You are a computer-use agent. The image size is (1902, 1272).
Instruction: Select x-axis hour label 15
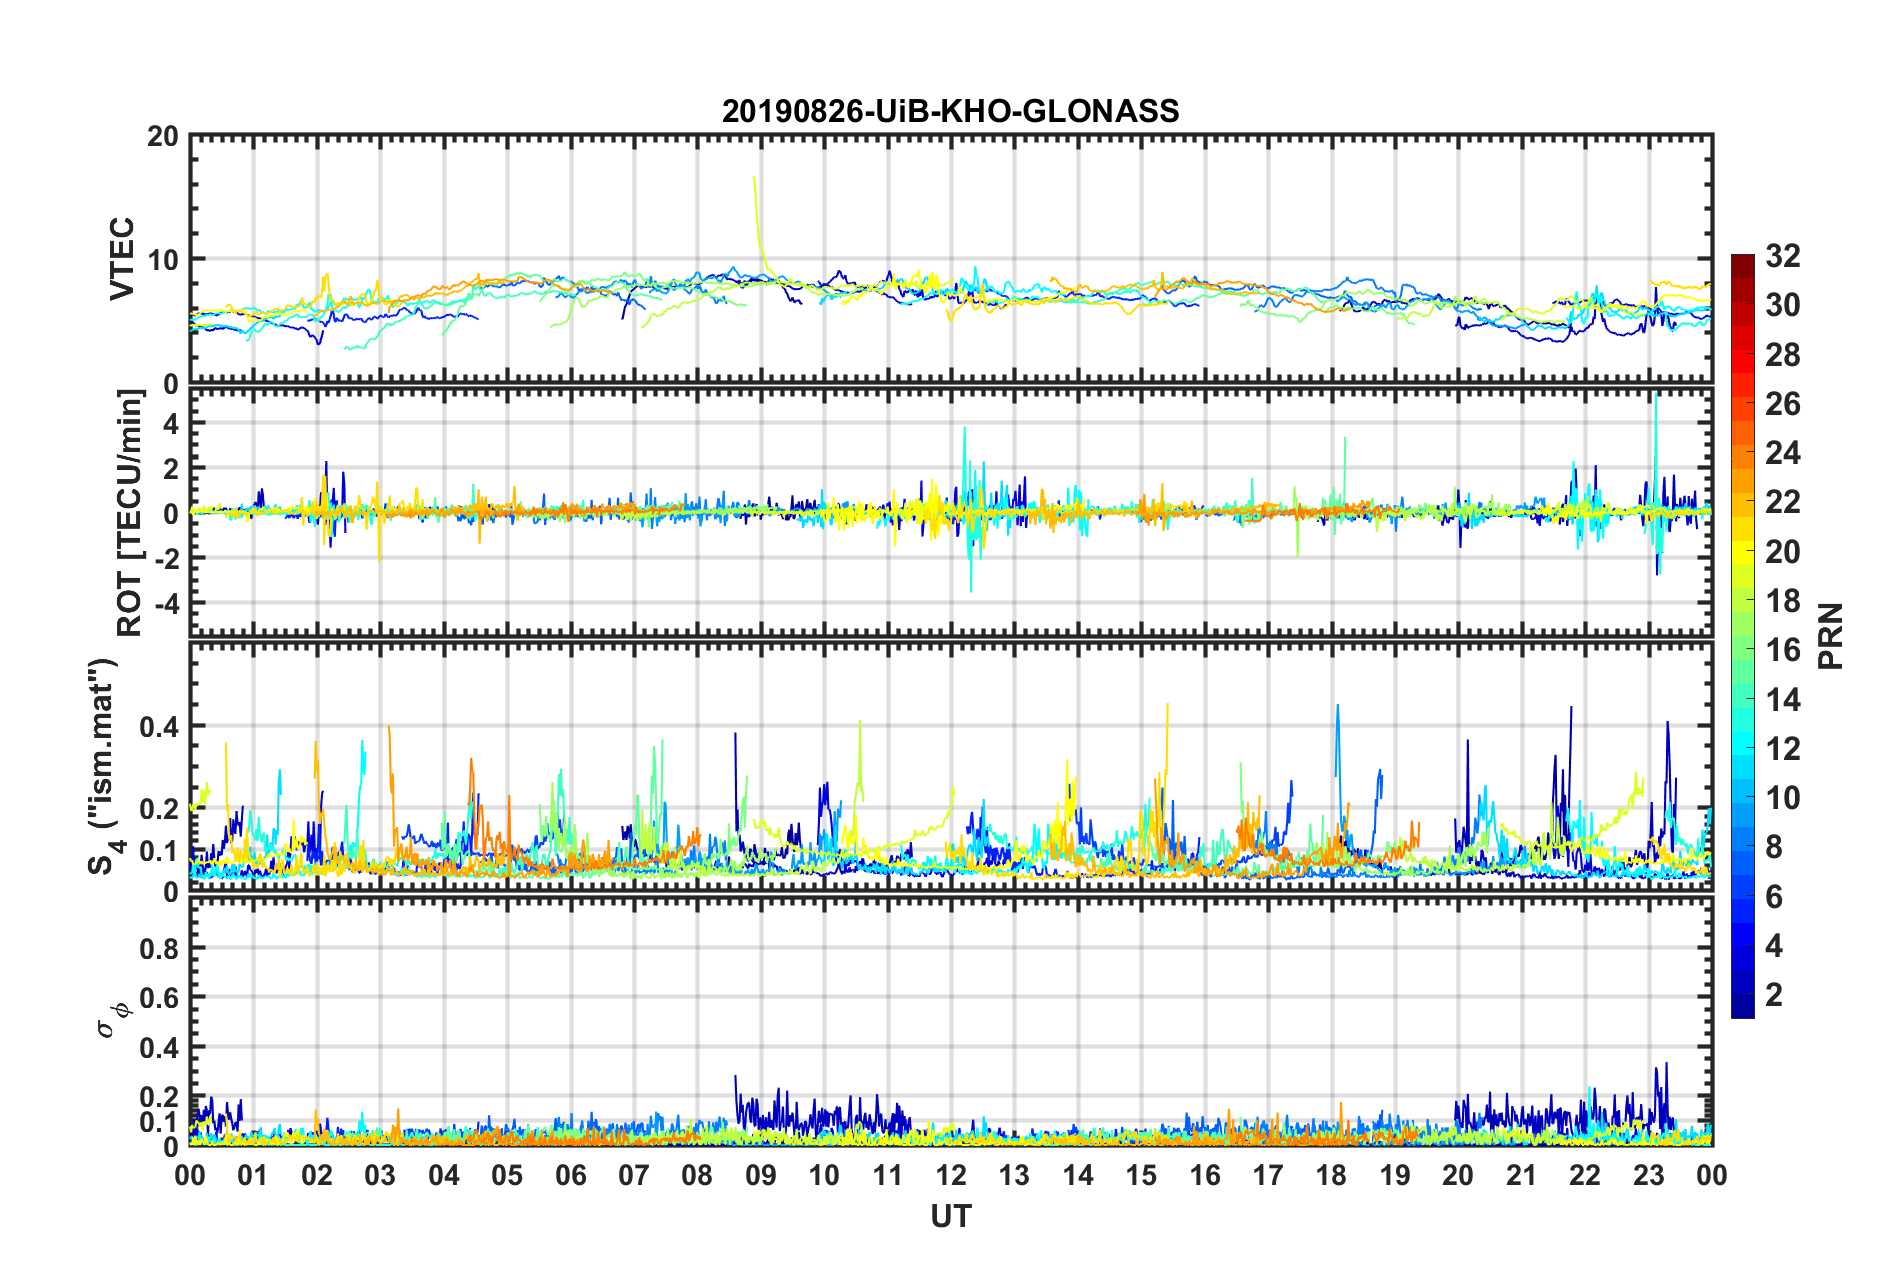point(1141,1175)
